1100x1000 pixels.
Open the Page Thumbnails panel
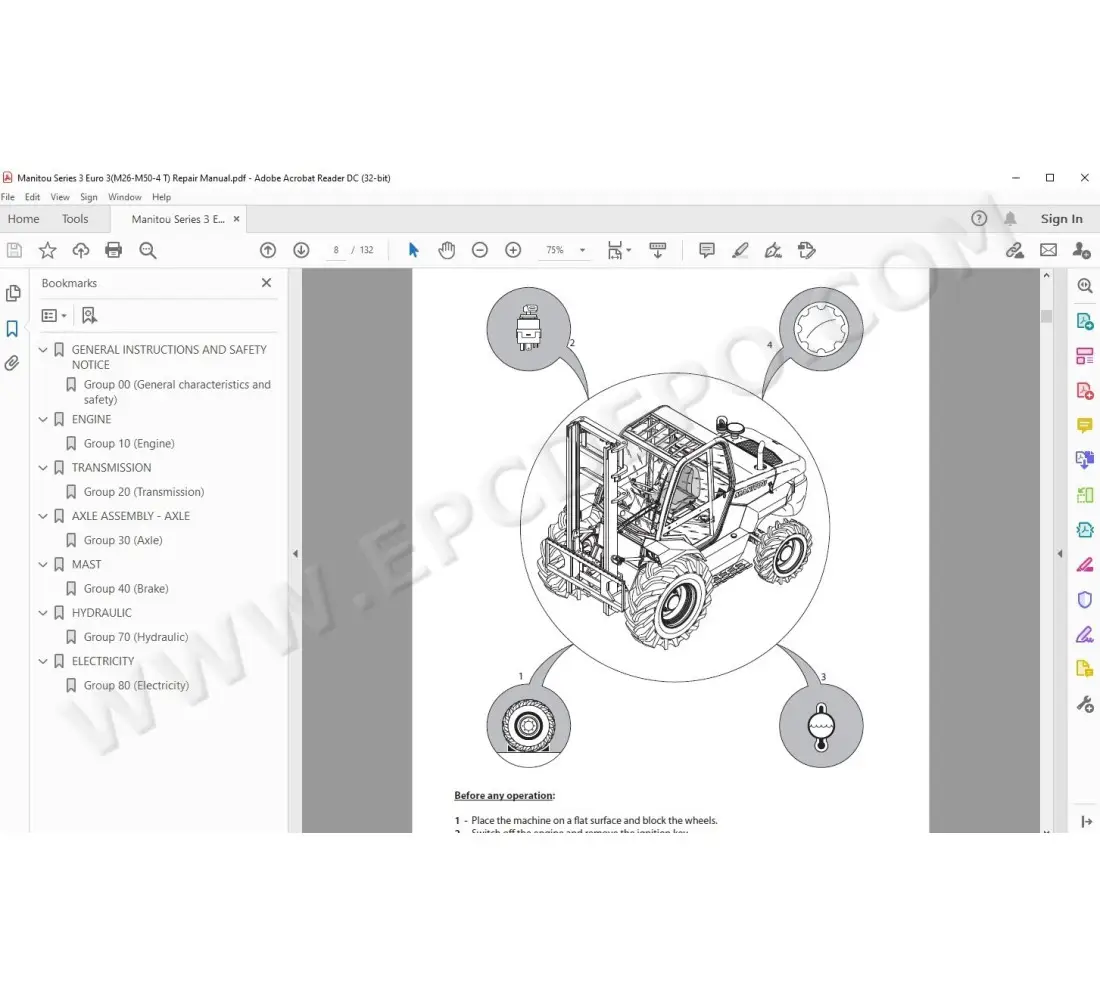pyautogui.click(x=13, y=293)
